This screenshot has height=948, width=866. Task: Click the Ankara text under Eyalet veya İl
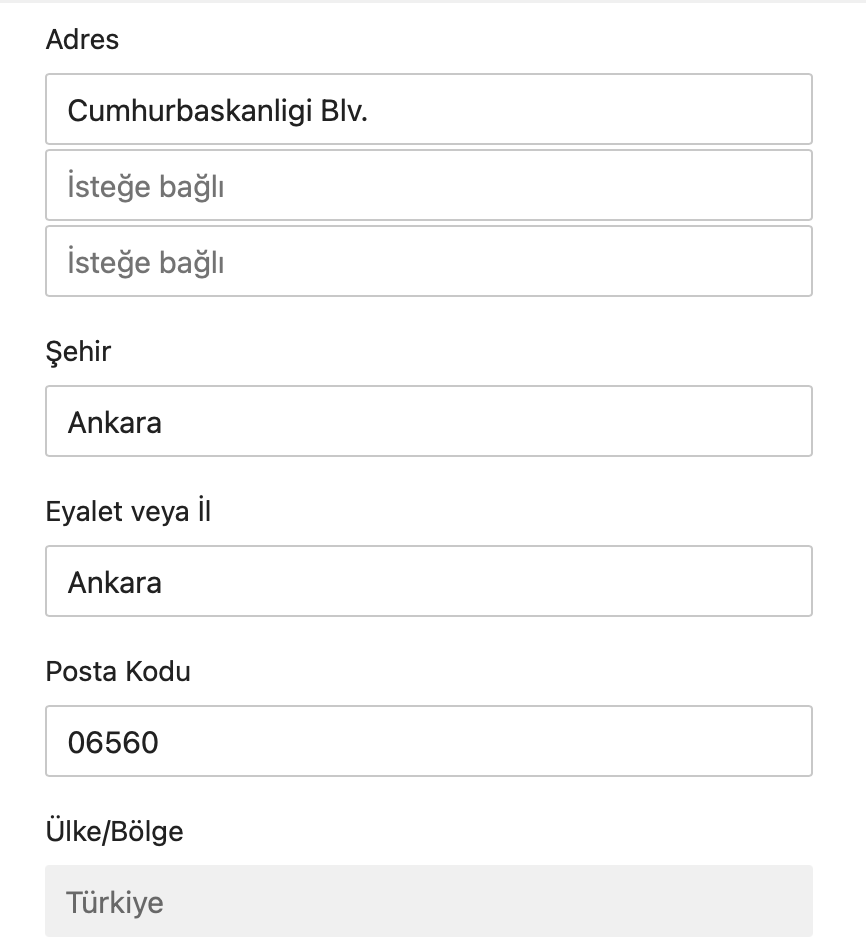(x=114, y=582)
